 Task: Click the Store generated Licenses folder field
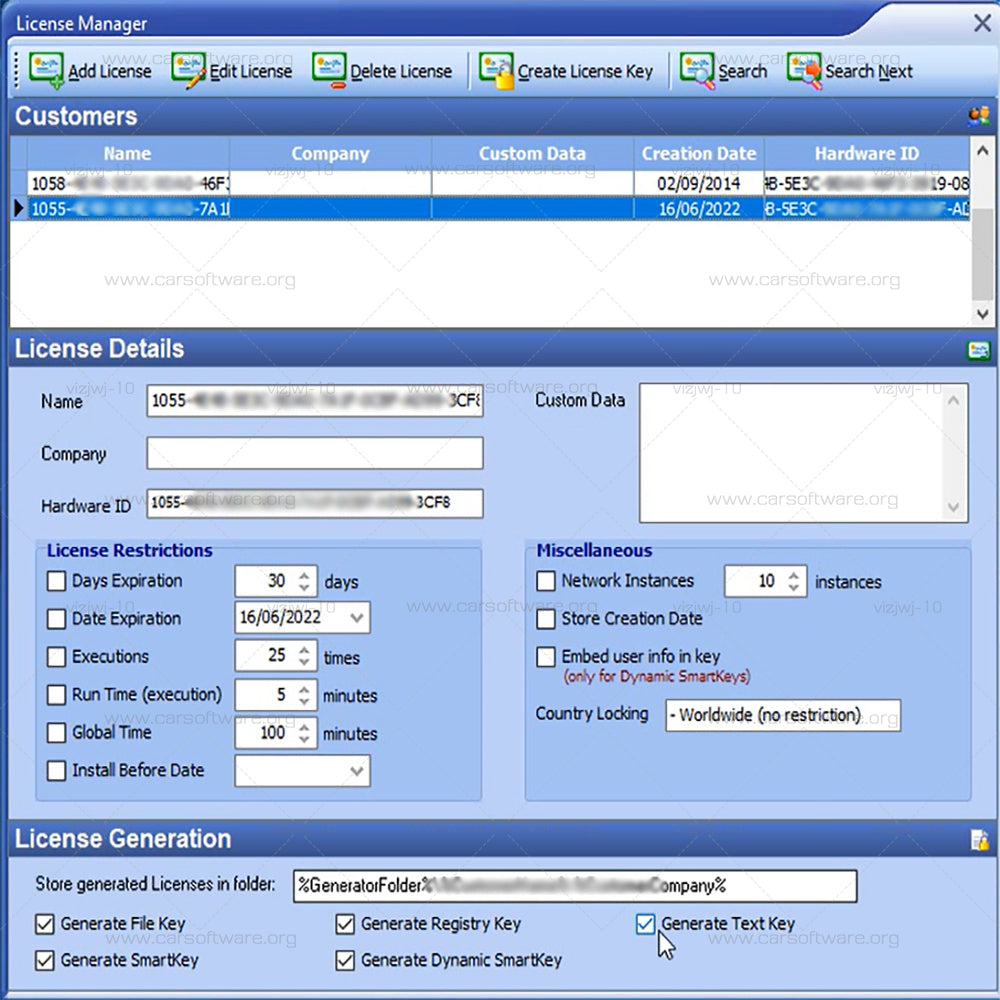tap(575, 886)
